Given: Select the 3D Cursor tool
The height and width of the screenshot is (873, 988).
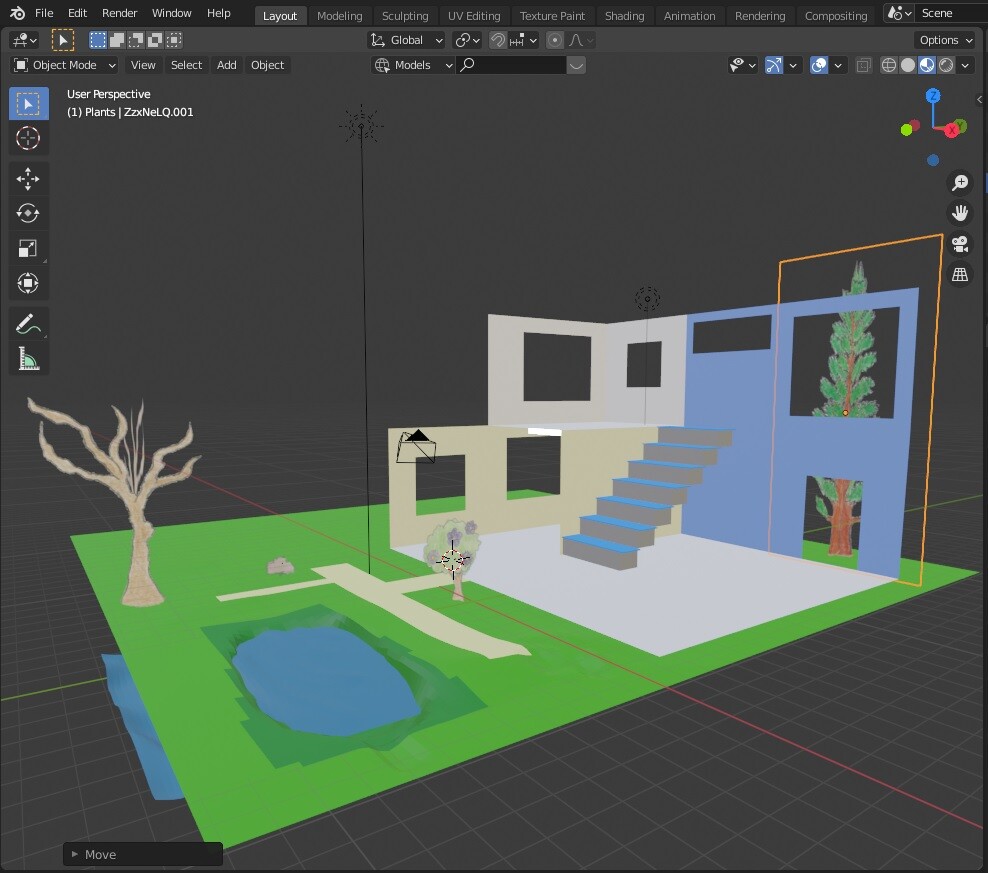Looking at the screenshot, I should coord(28,138).
